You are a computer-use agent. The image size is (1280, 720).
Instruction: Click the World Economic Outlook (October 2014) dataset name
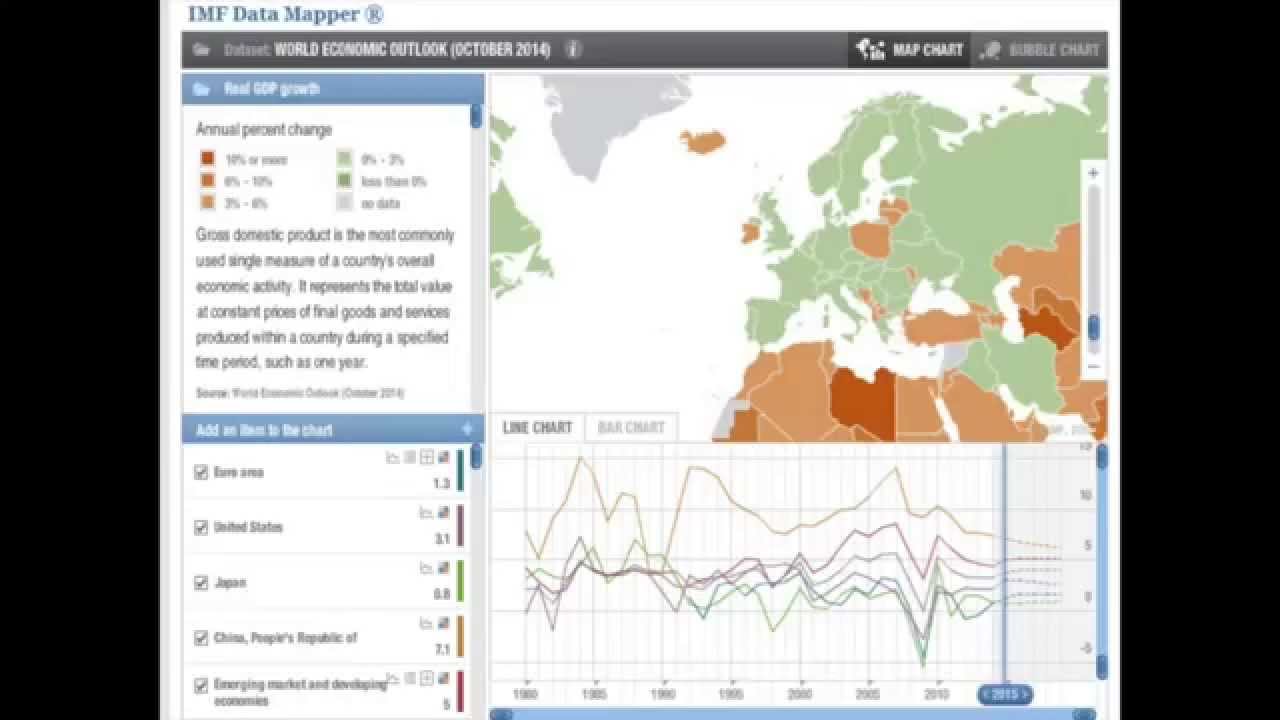click(x=412, y=49)
